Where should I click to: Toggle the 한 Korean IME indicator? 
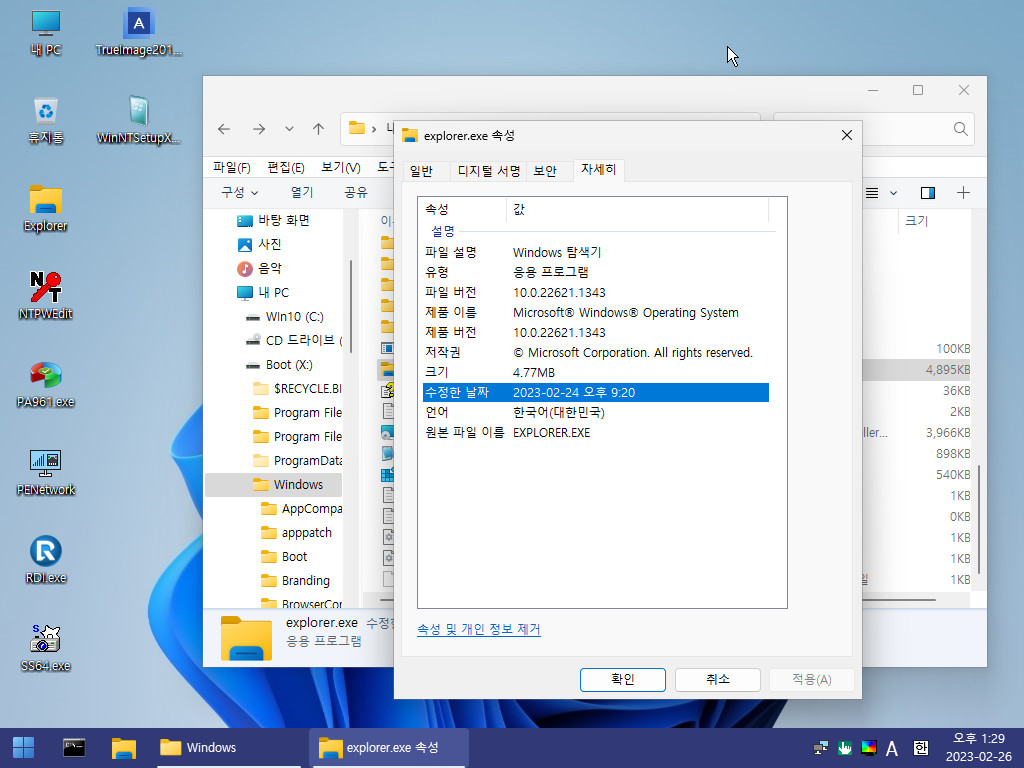coord(921,748)
